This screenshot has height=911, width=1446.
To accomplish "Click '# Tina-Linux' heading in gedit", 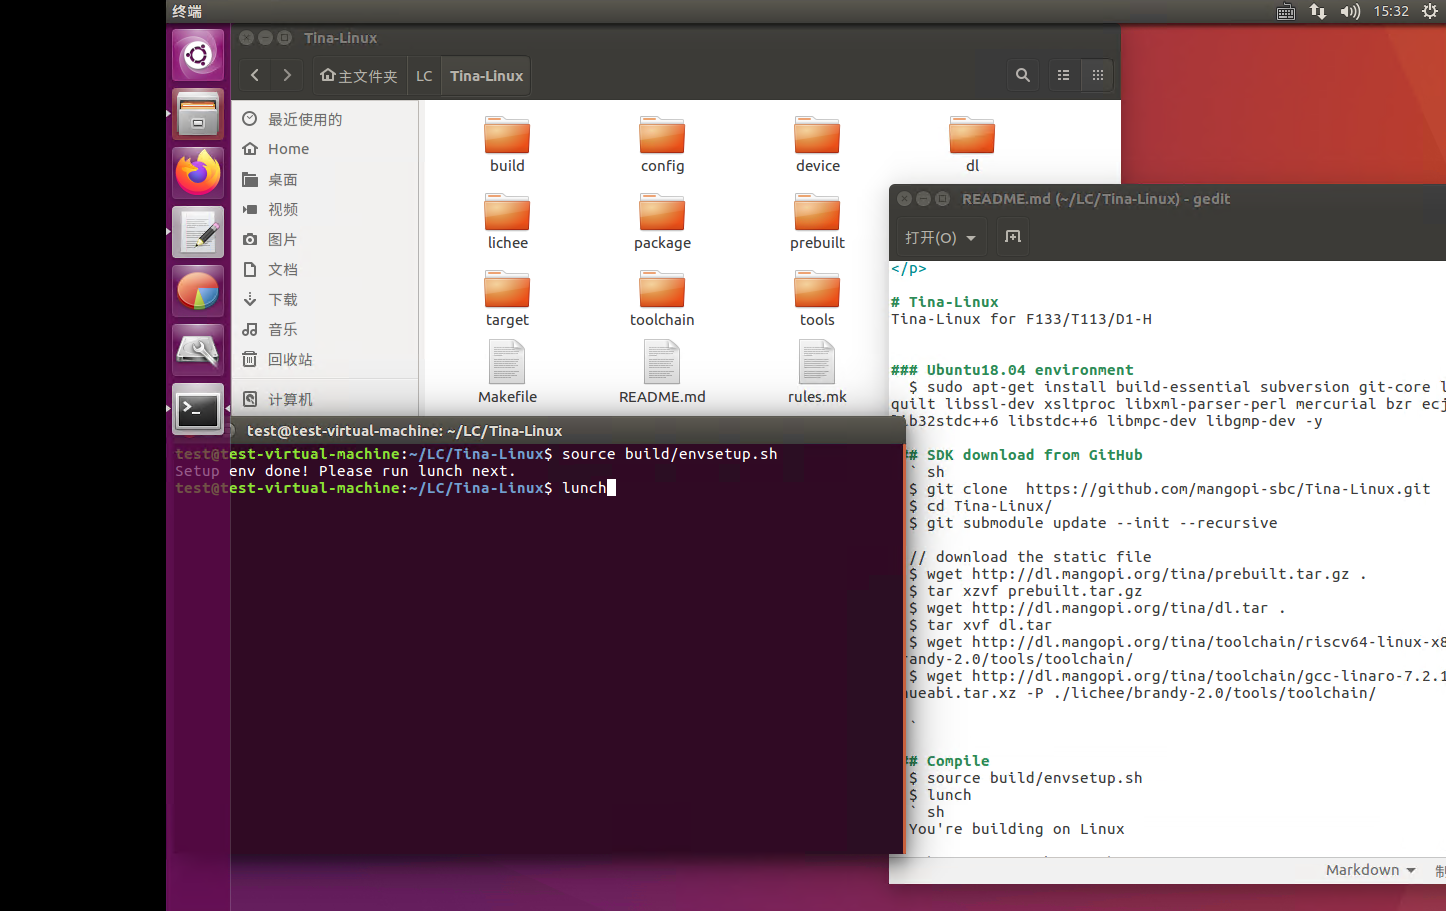I will point(944,302).
